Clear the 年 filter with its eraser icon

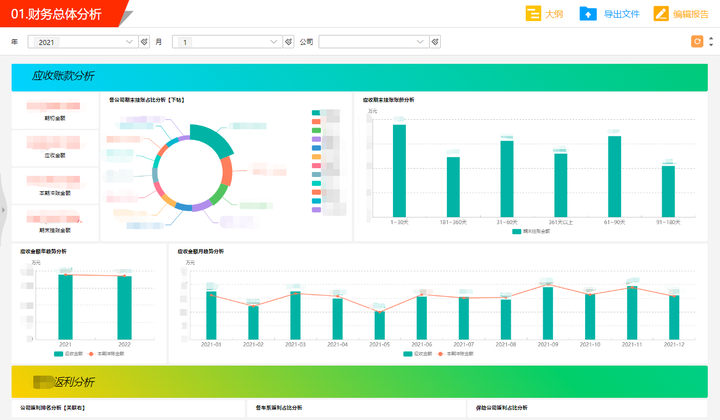144,42
